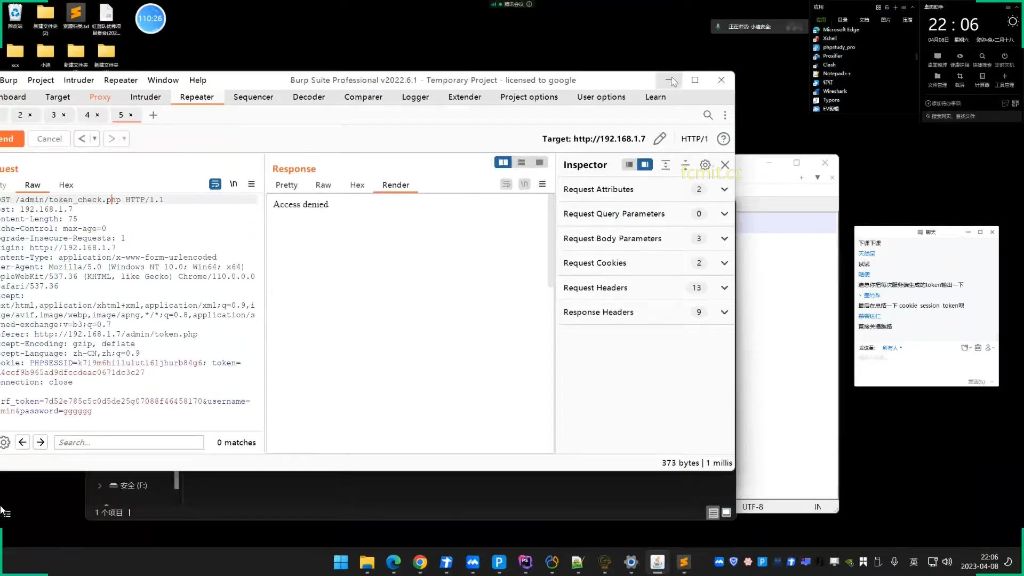Screen dimensions: 1024x576
Task: Click the Send button
Action: click(10, 138)
